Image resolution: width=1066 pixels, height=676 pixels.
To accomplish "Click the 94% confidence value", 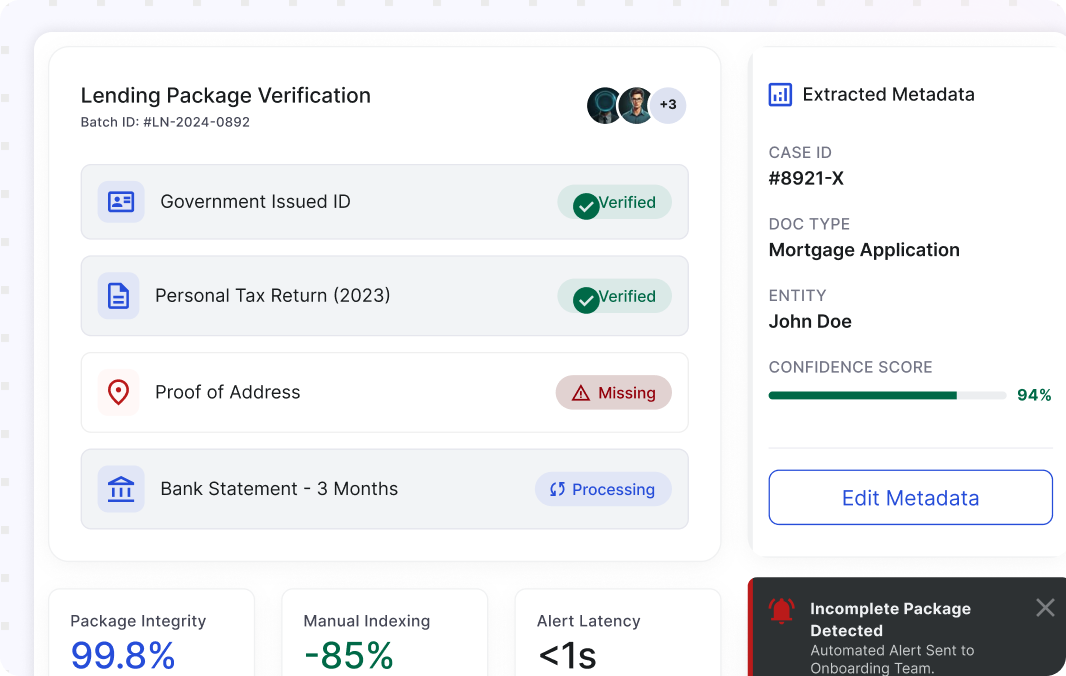I will click(1034, 395).
